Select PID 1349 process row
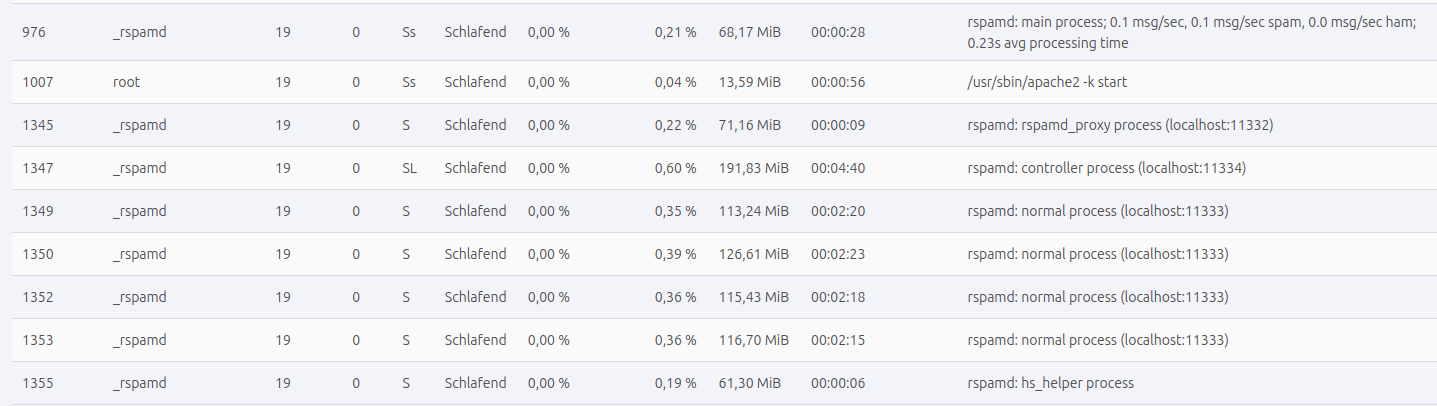 (x=37, y=211)
